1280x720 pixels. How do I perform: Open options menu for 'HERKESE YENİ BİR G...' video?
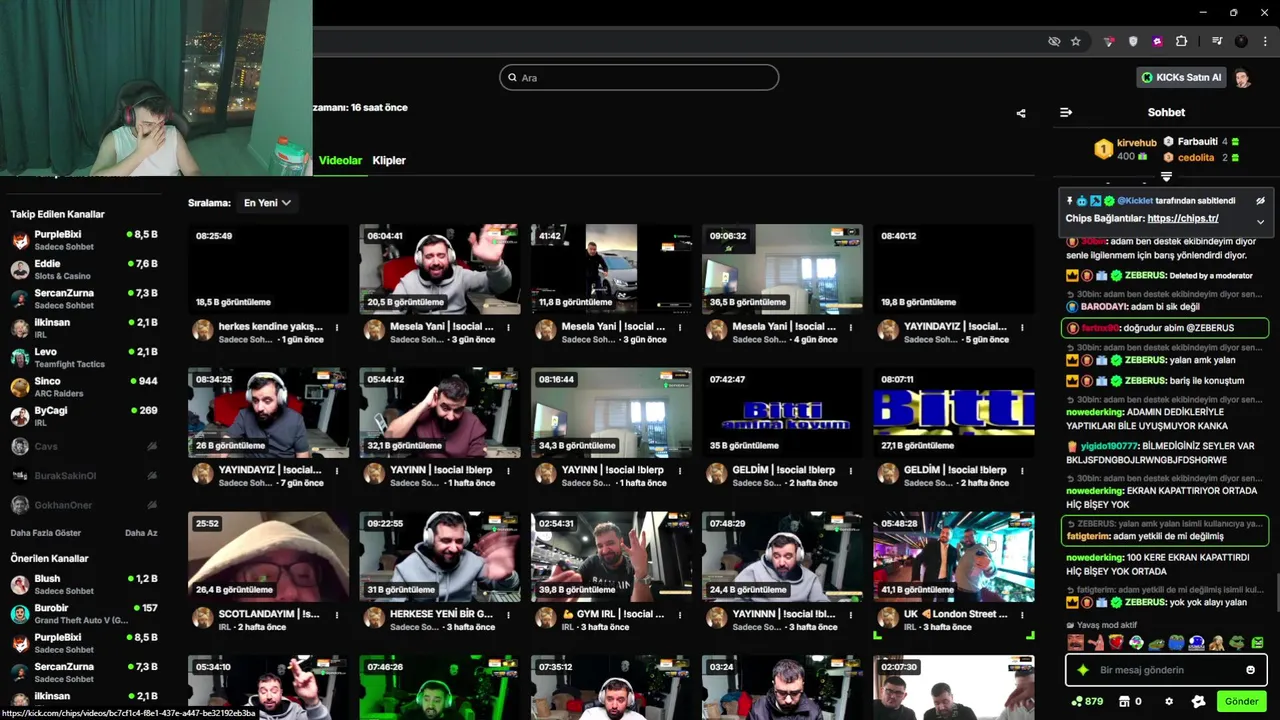508,615
